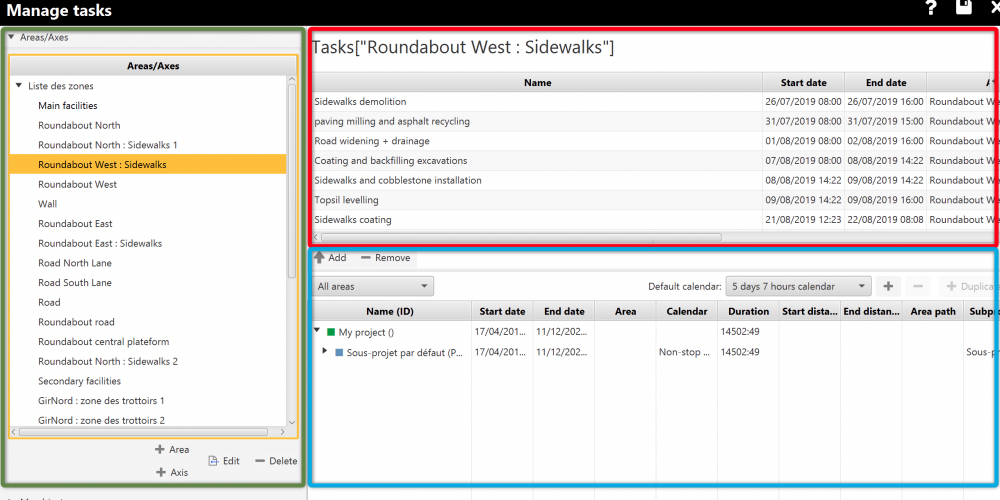Select the Topsil levelling task

point(654,200)
